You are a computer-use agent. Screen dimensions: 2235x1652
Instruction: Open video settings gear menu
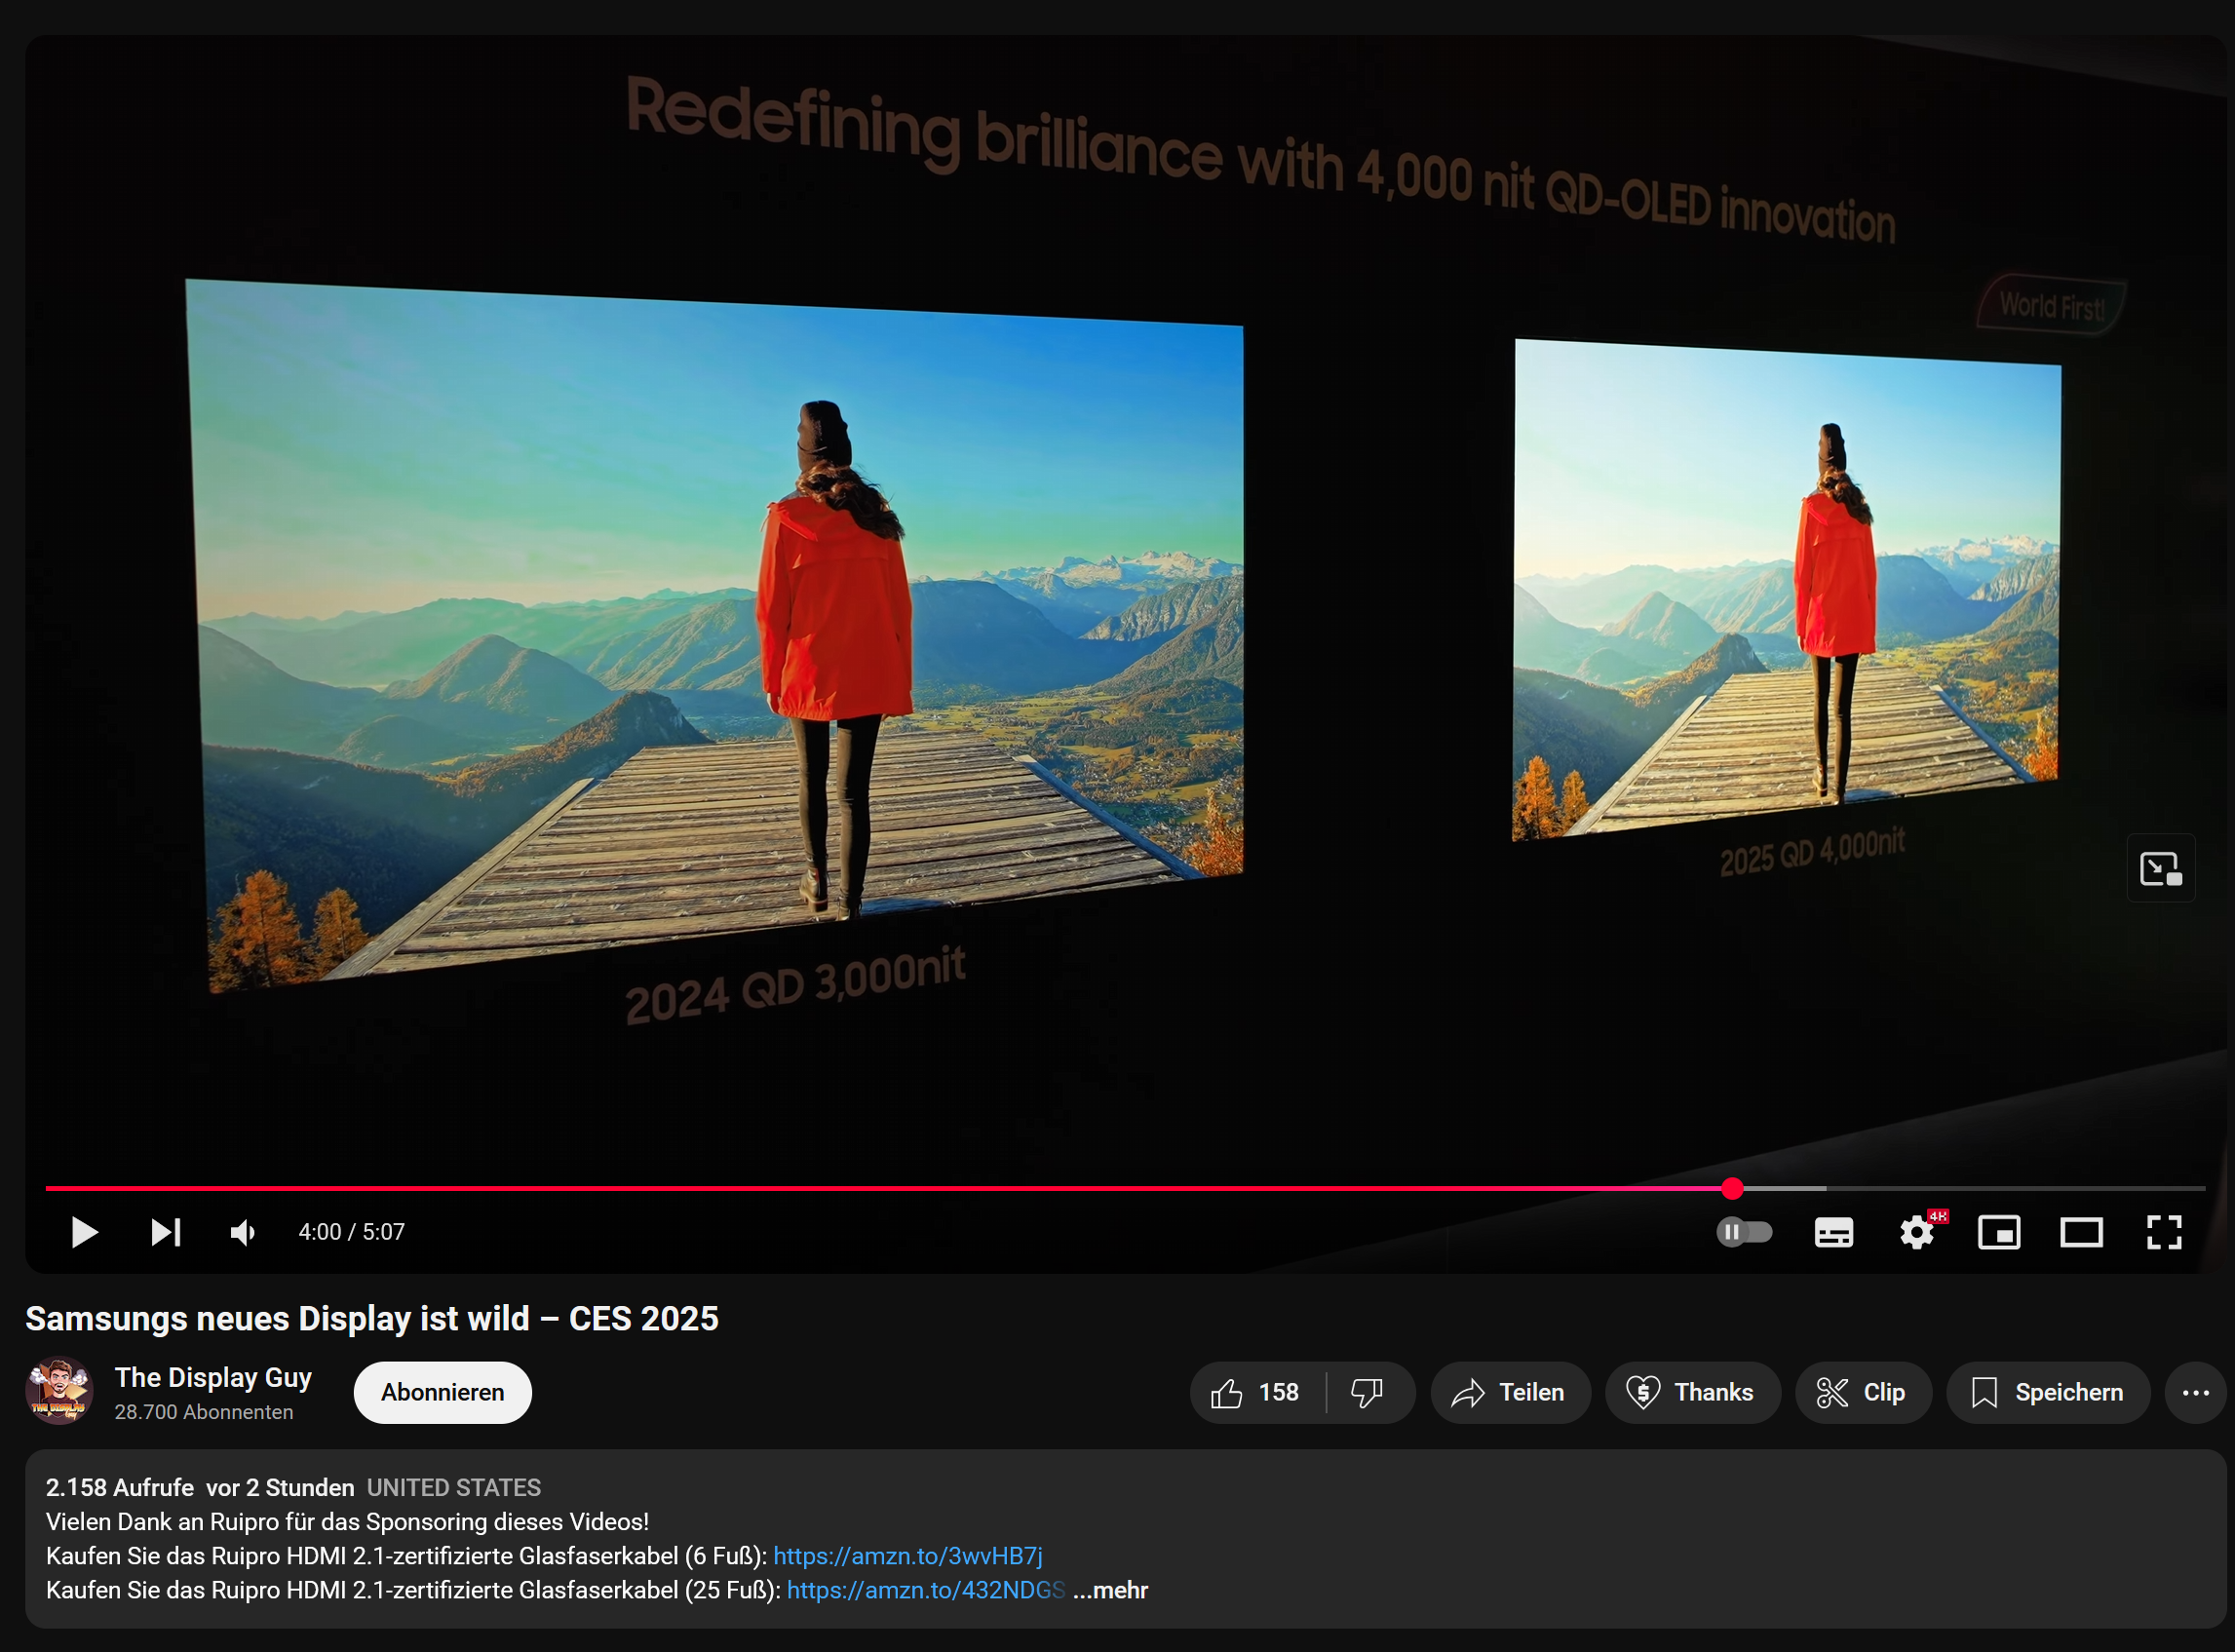click(1916, 1232)
